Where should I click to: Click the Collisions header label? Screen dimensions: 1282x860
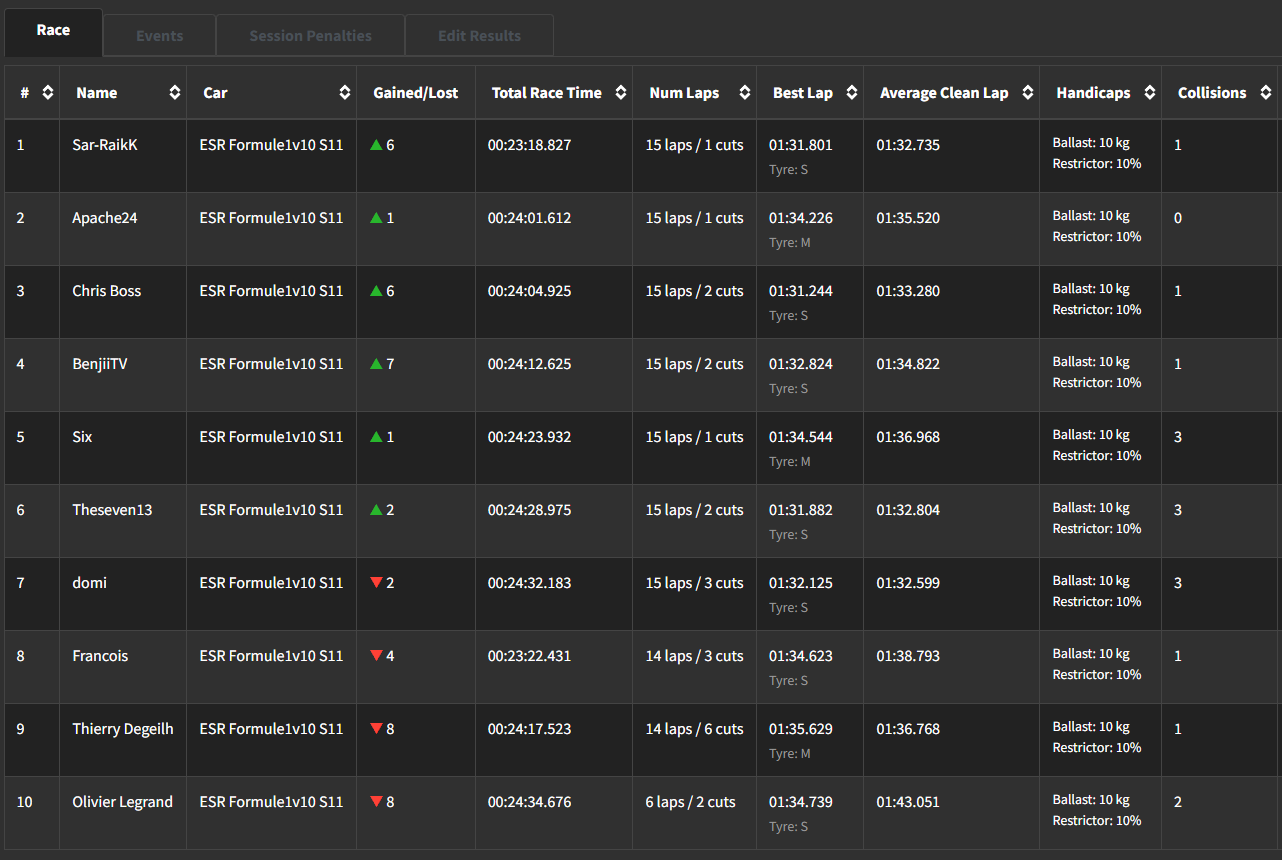tap(1212, 93)
